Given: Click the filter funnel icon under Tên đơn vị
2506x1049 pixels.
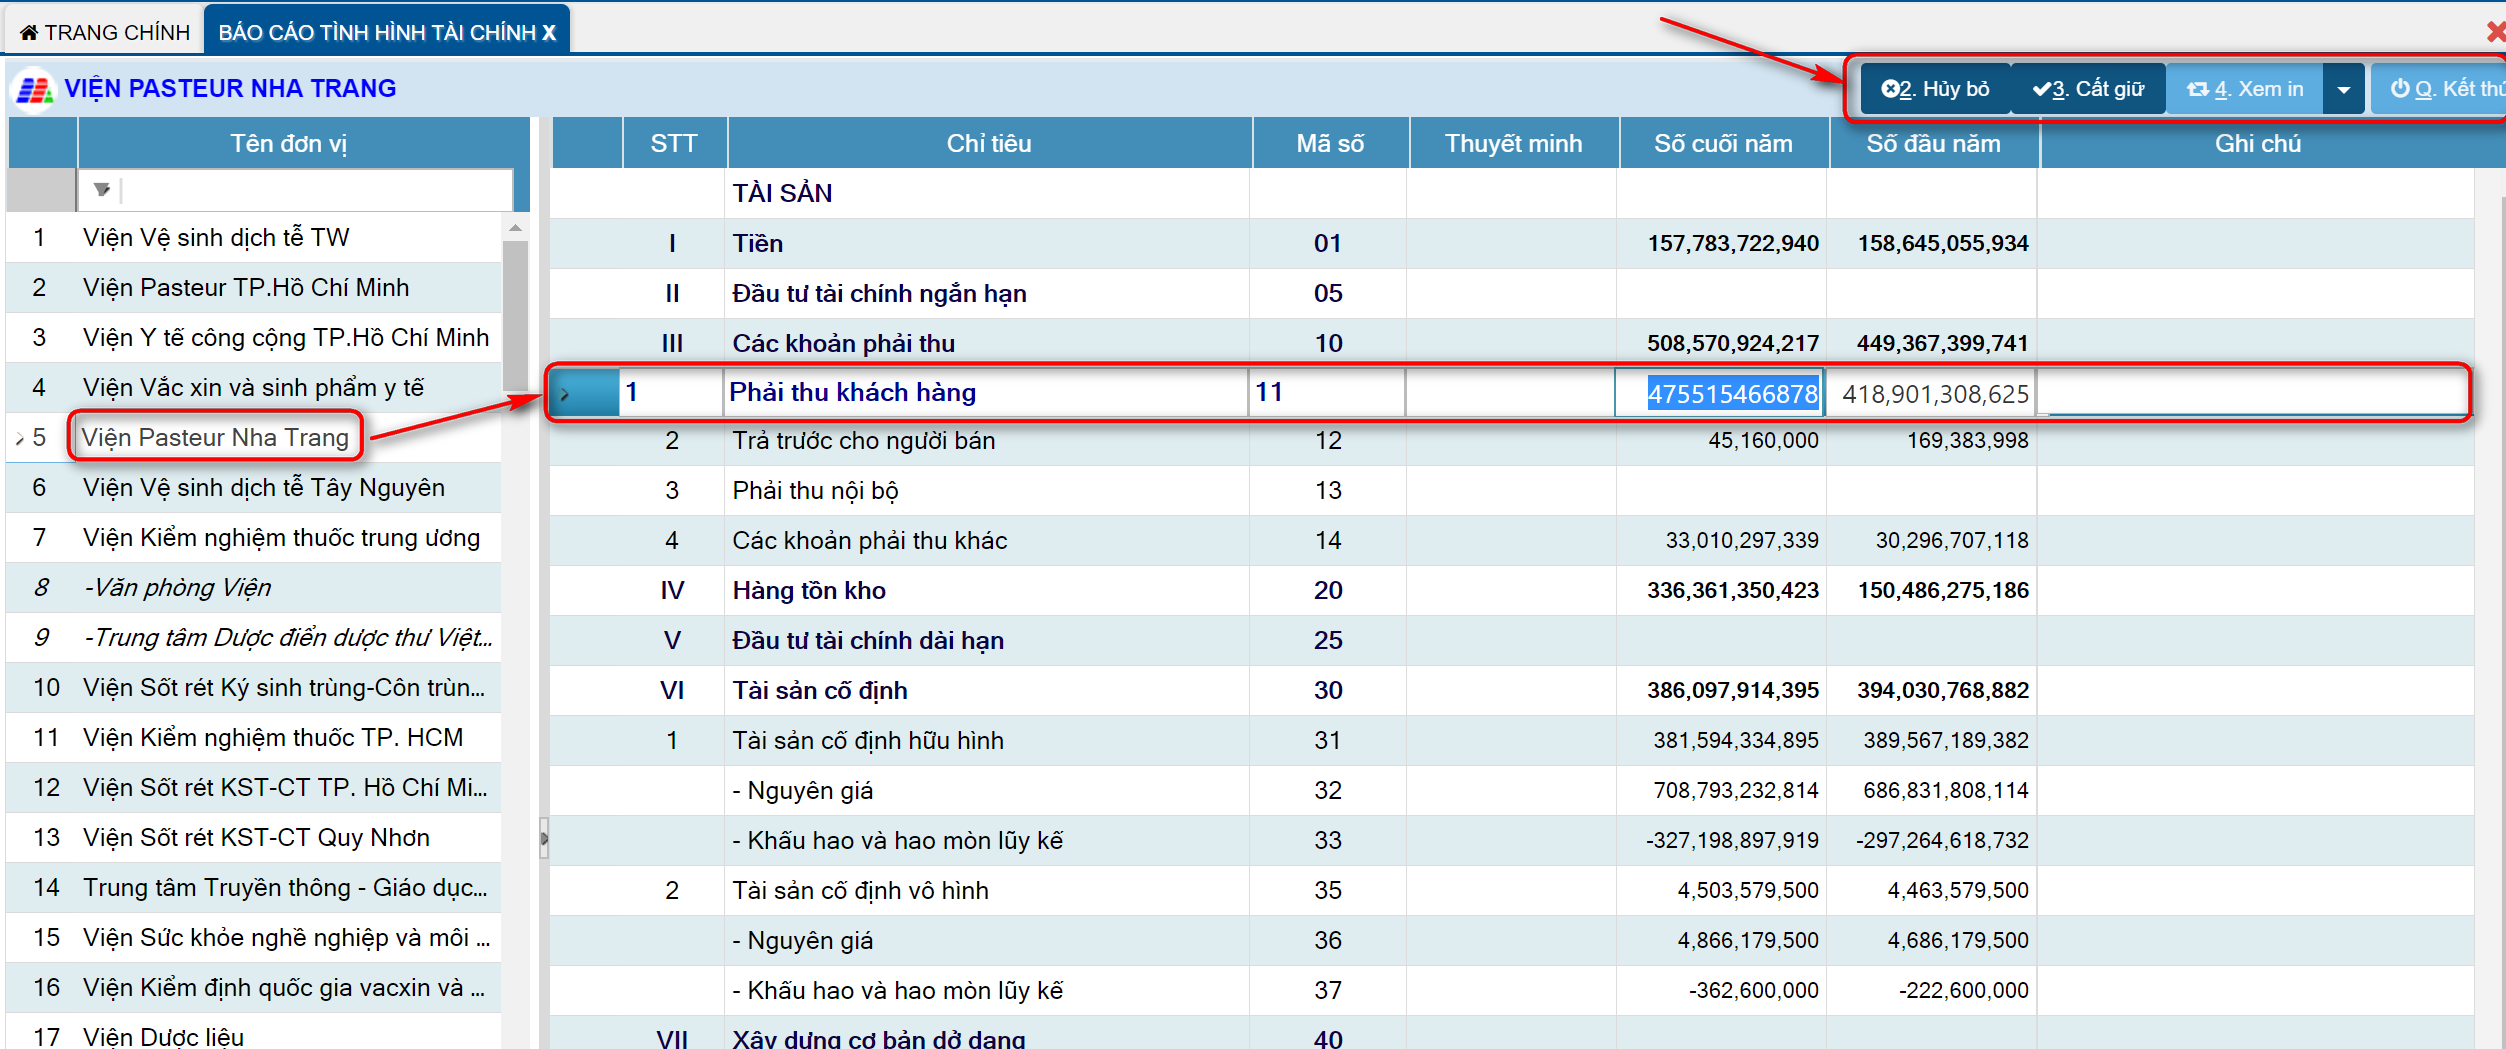Looking at the screenshot, I should [x=101, y=189].
